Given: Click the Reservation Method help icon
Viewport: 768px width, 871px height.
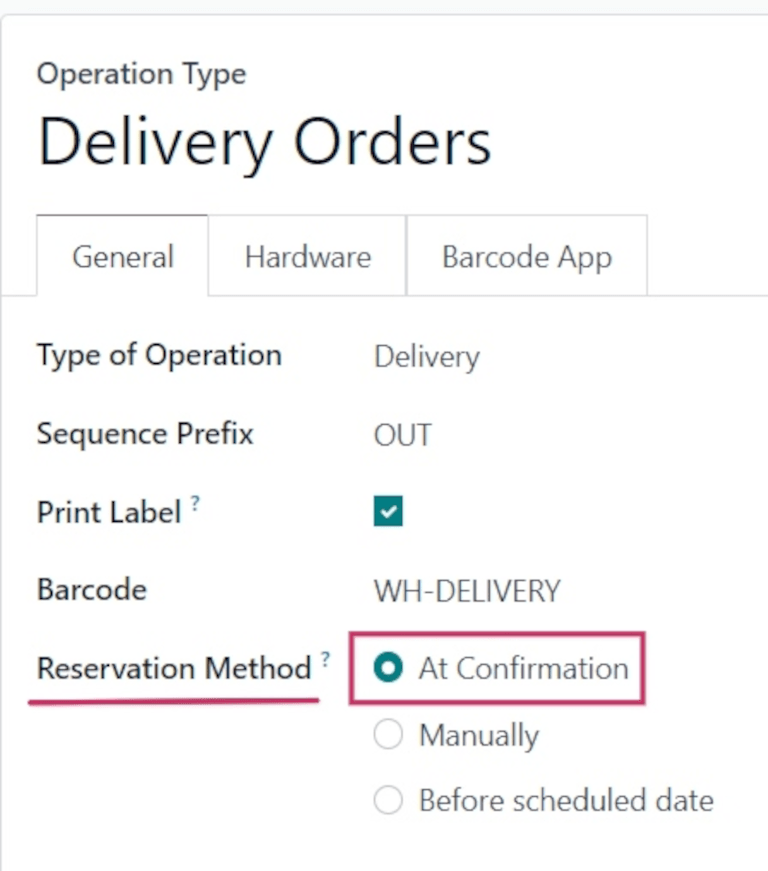Looking at the screenshot, I should [x=325, y=659].
